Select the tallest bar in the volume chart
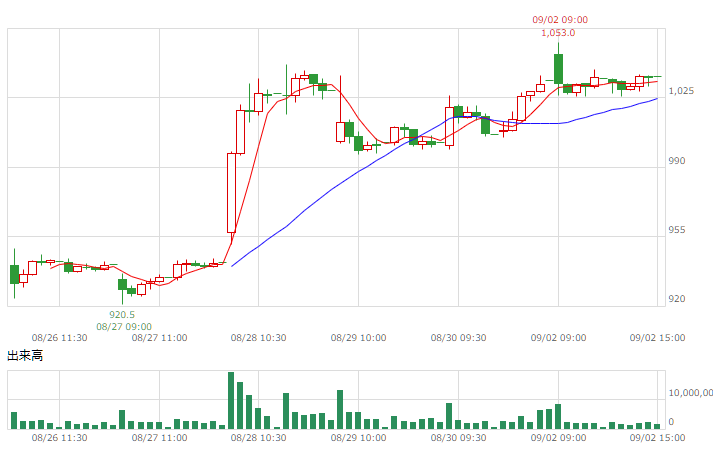Screen dimensions: 713x454 231,400
